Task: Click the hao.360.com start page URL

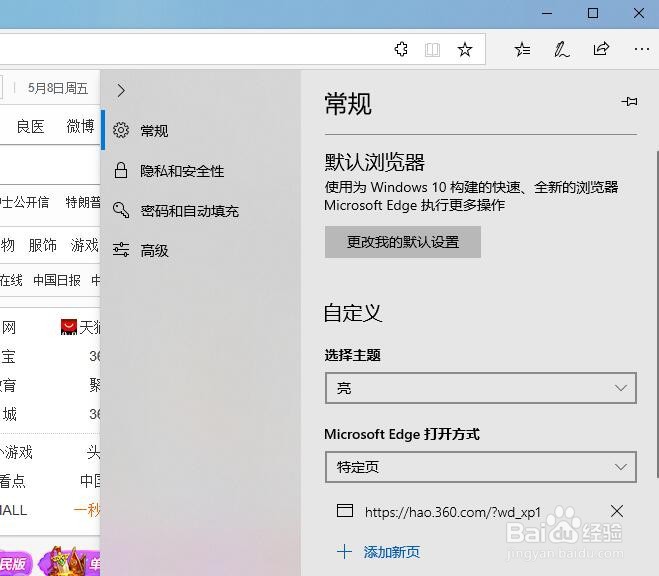Action: click(x=453, y=512)
